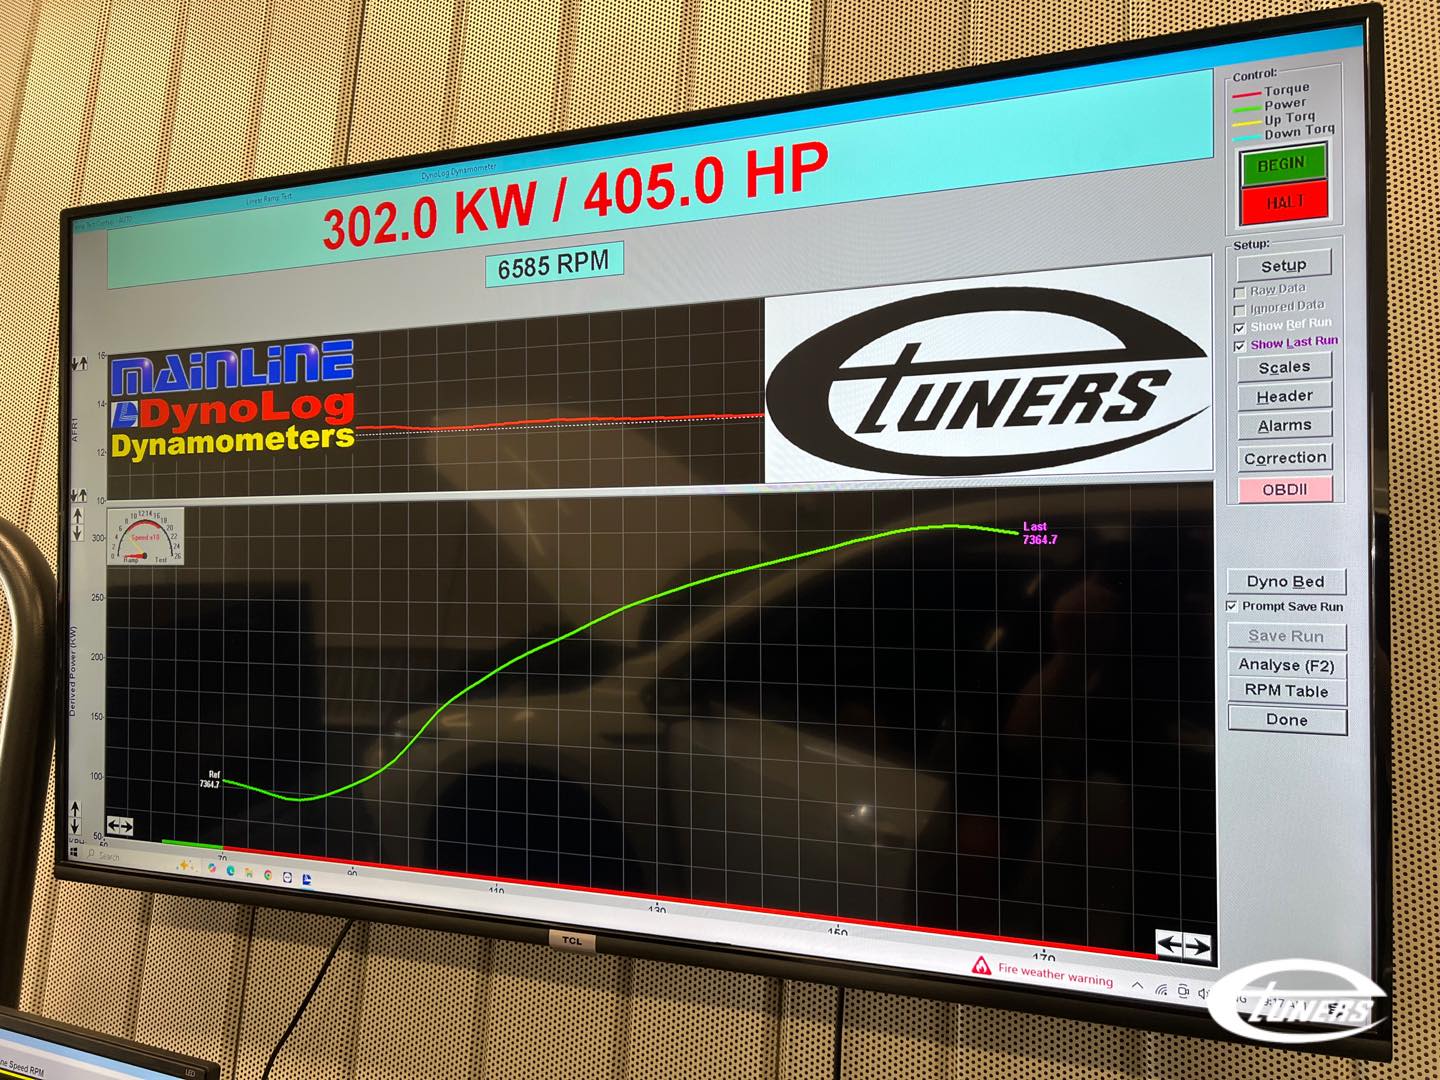Screen dimensions: 1440x1080
Task: Click the AFR graph vertical scale arrows icon
Action: coord(78,364)
